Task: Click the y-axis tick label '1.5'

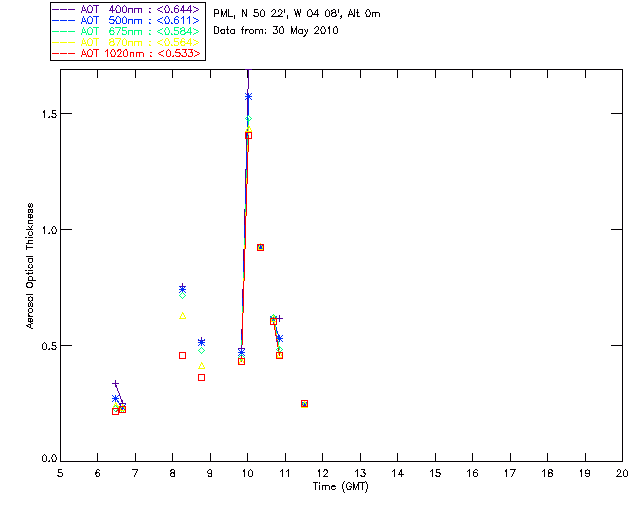Action: tap(49, 114)
